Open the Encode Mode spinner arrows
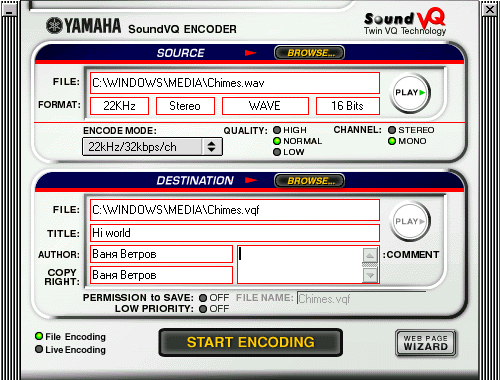 211,147
